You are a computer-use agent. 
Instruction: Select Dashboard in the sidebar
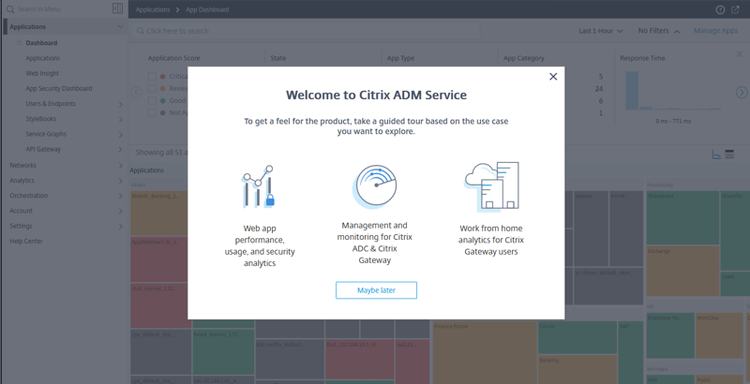coord(41,43)
